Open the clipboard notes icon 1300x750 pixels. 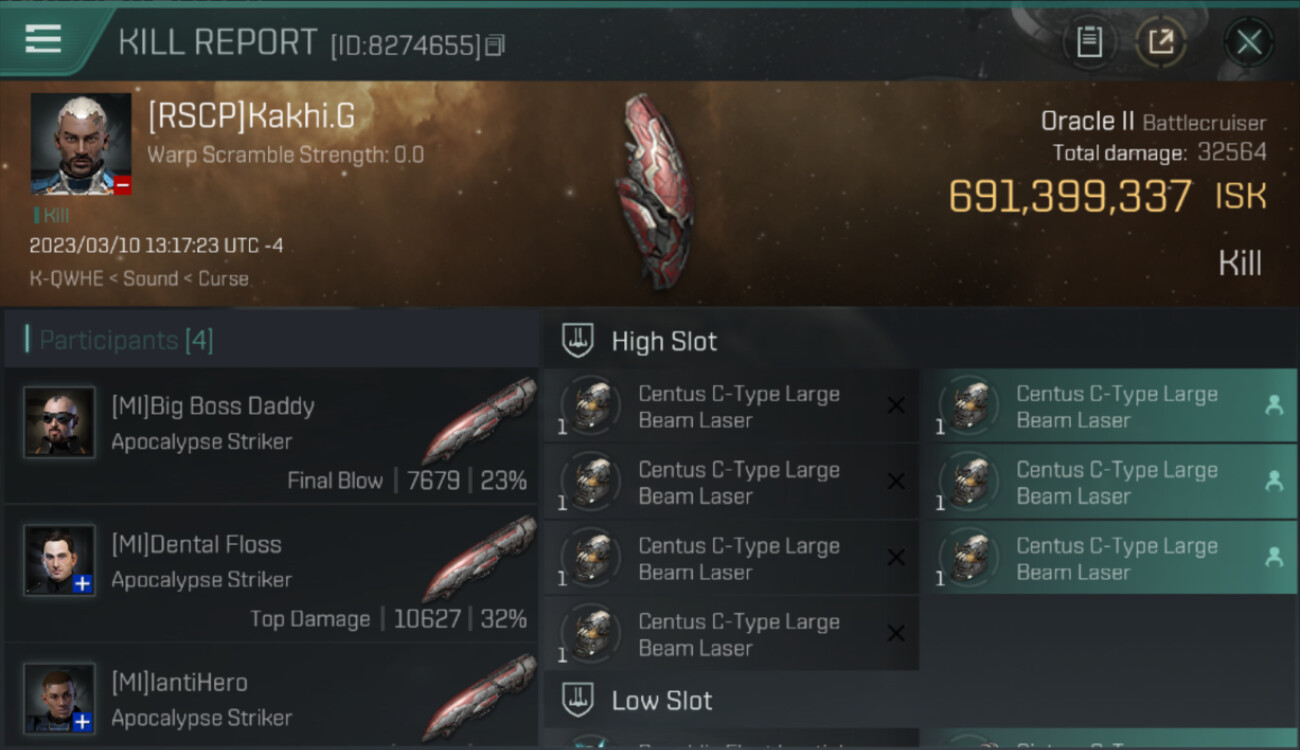tap(1089, 42)
